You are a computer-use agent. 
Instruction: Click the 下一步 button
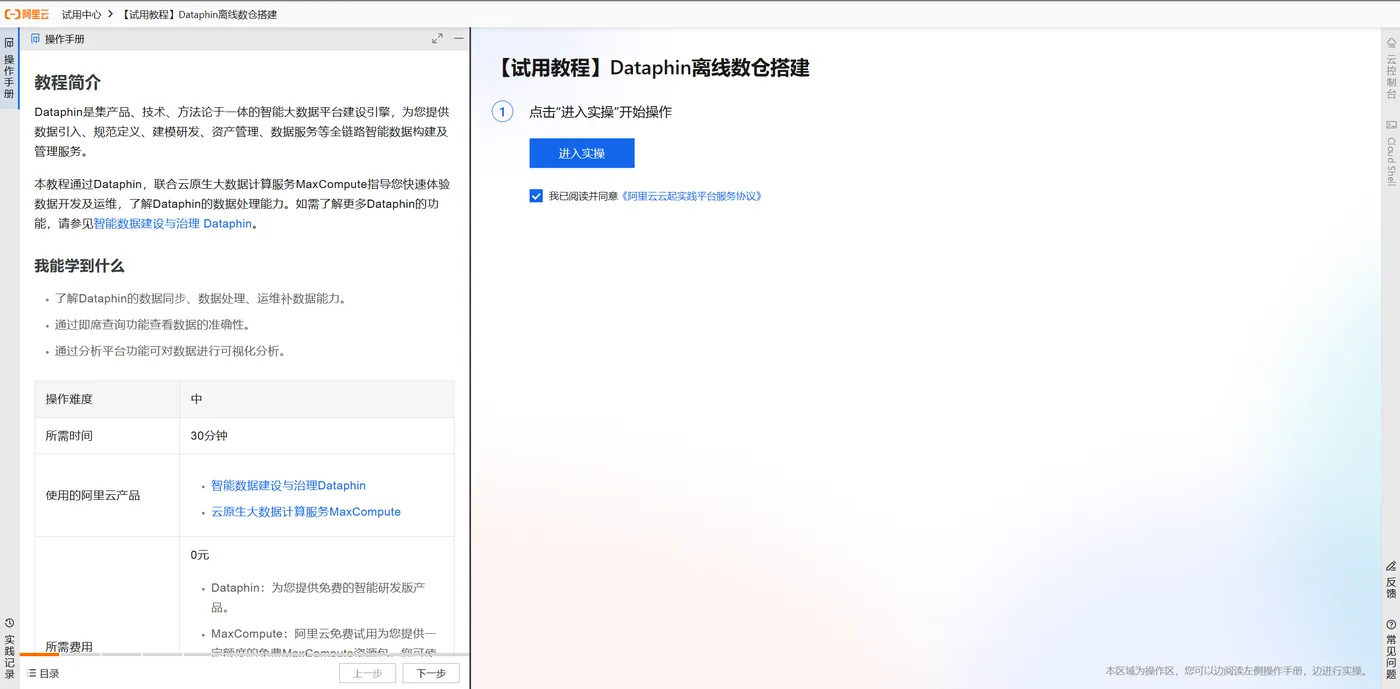coord(431,674)
